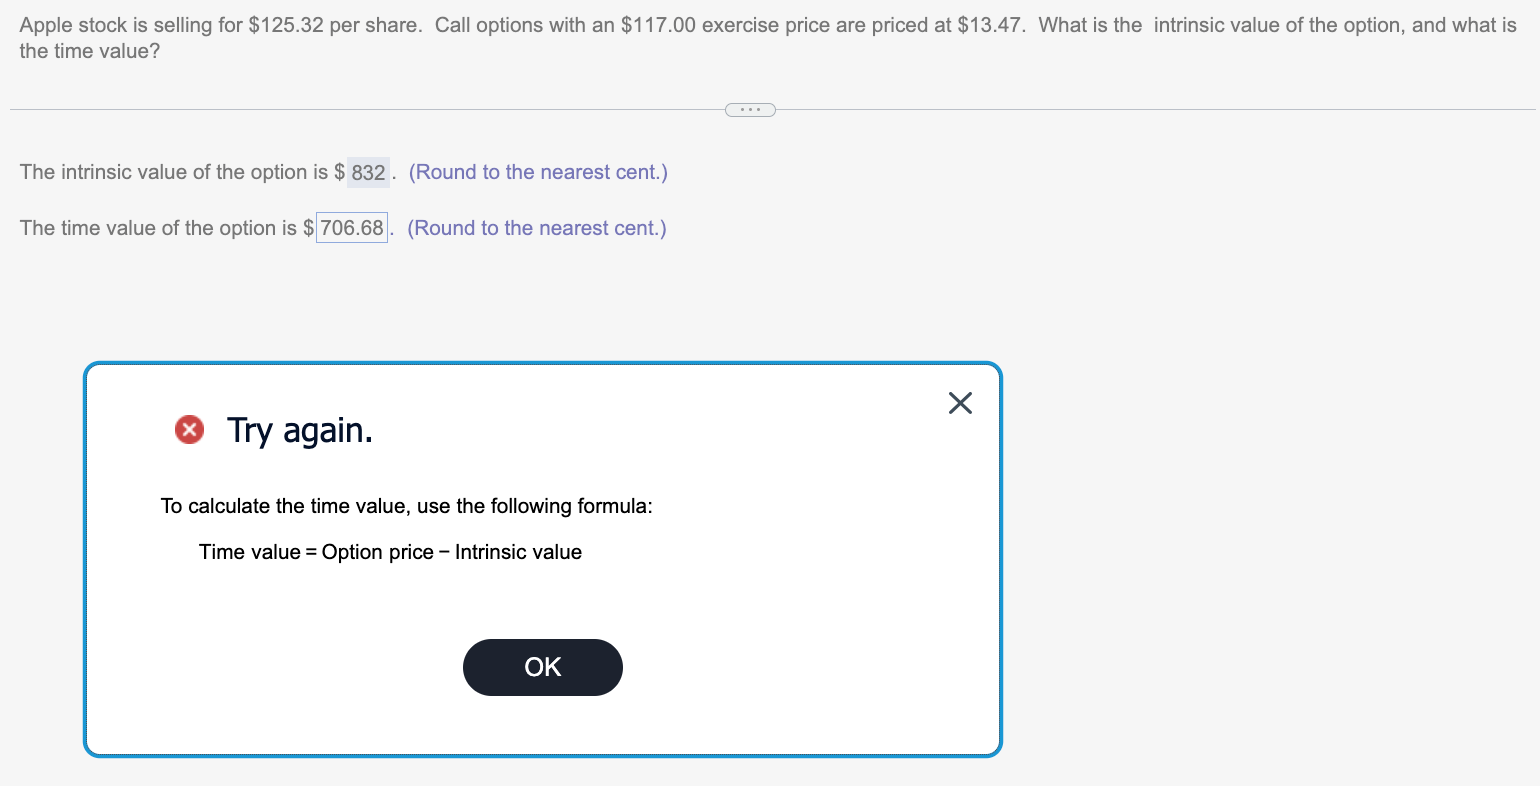This screenshot has height=786, width=1540.
Task: Expand the question panel using the three-dot handle
Action: tap(750, 109)
